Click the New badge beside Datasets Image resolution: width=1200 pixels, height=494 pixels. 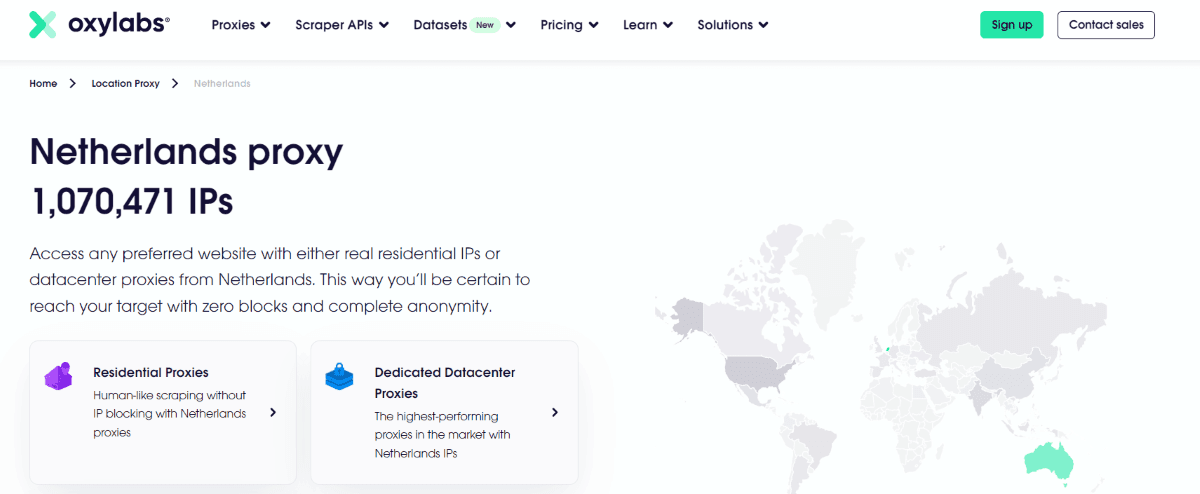tap(486, 25)
